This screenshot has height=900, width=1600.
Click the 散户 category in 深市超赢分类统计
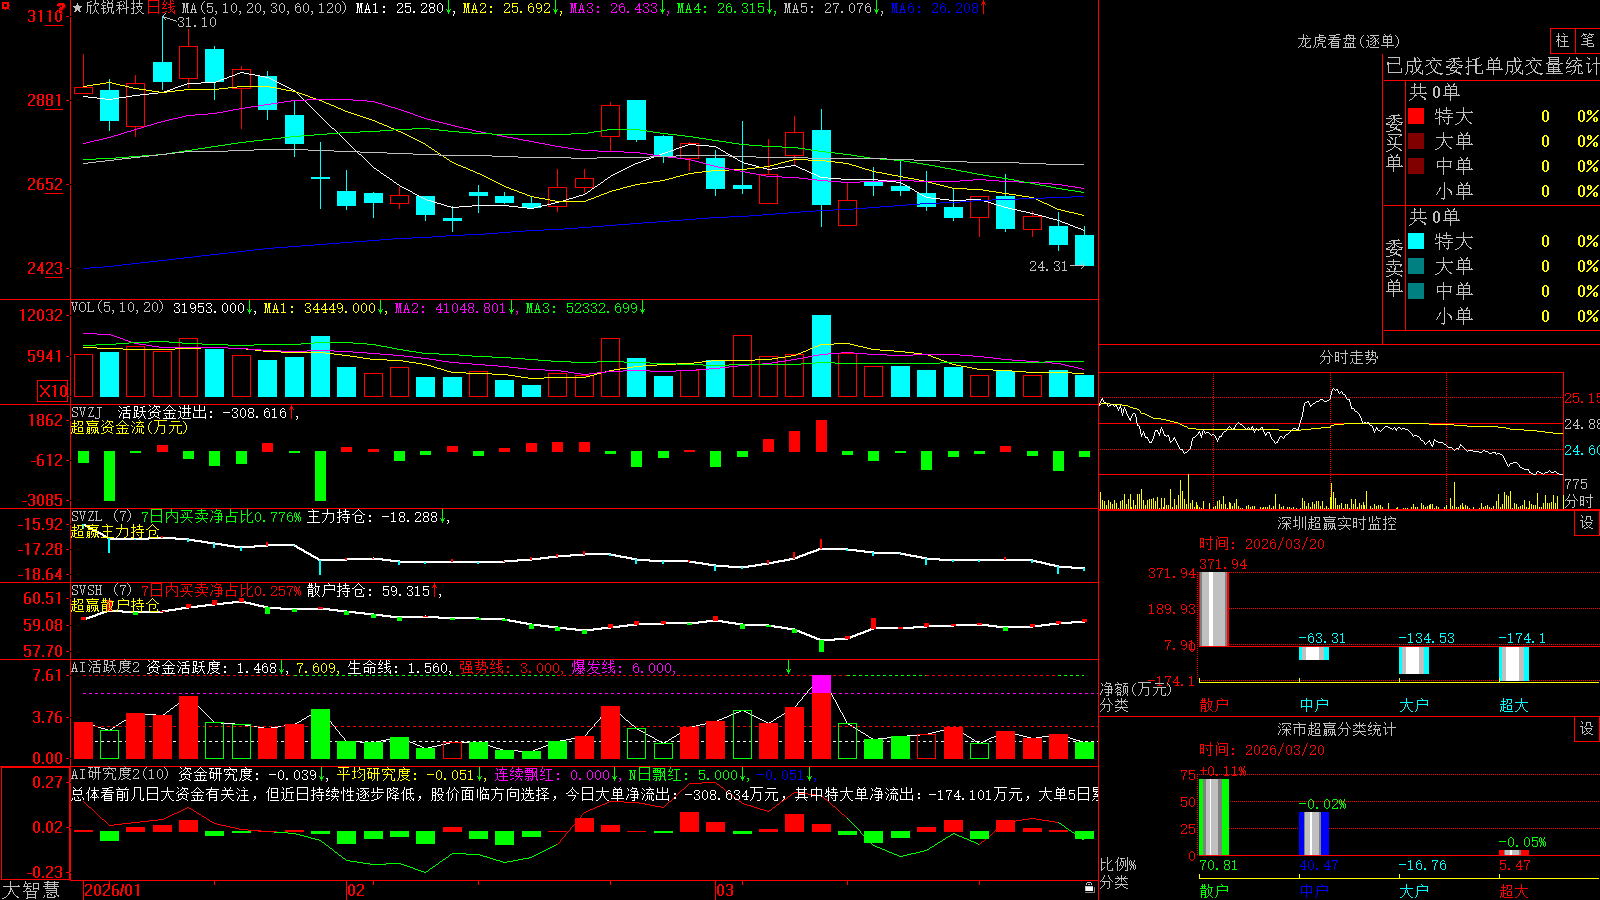point(1214,891)
